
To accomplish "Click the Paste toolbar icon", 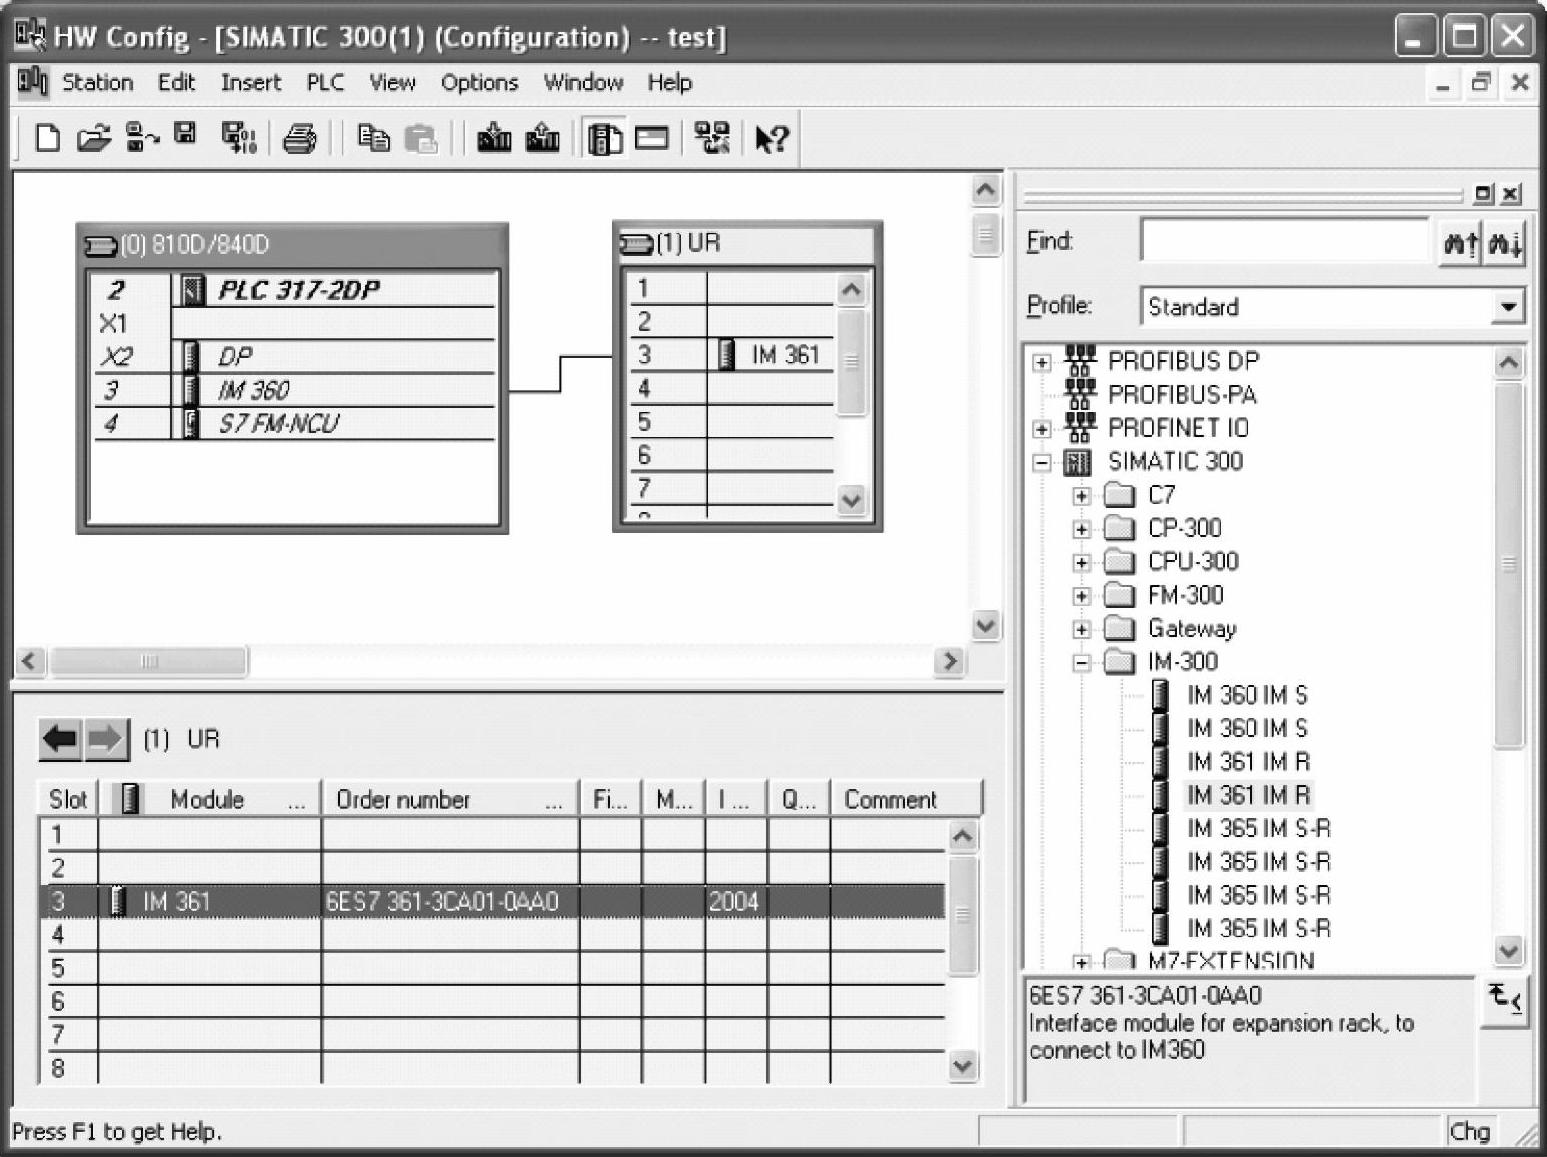I will (421, 138).
